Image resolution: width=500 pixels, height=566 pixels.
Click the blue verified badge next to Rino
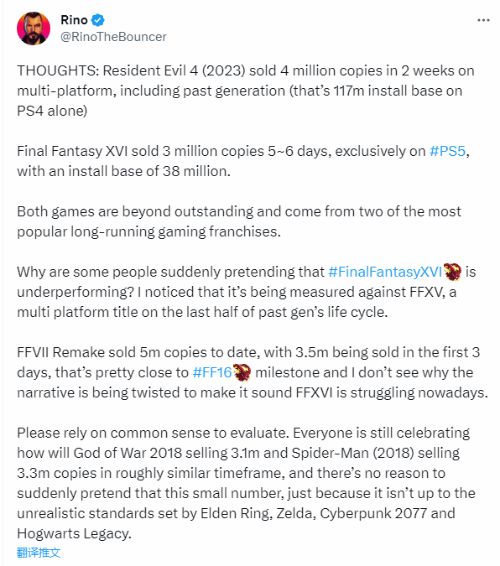pyautogui.click(x=98, y=20)
